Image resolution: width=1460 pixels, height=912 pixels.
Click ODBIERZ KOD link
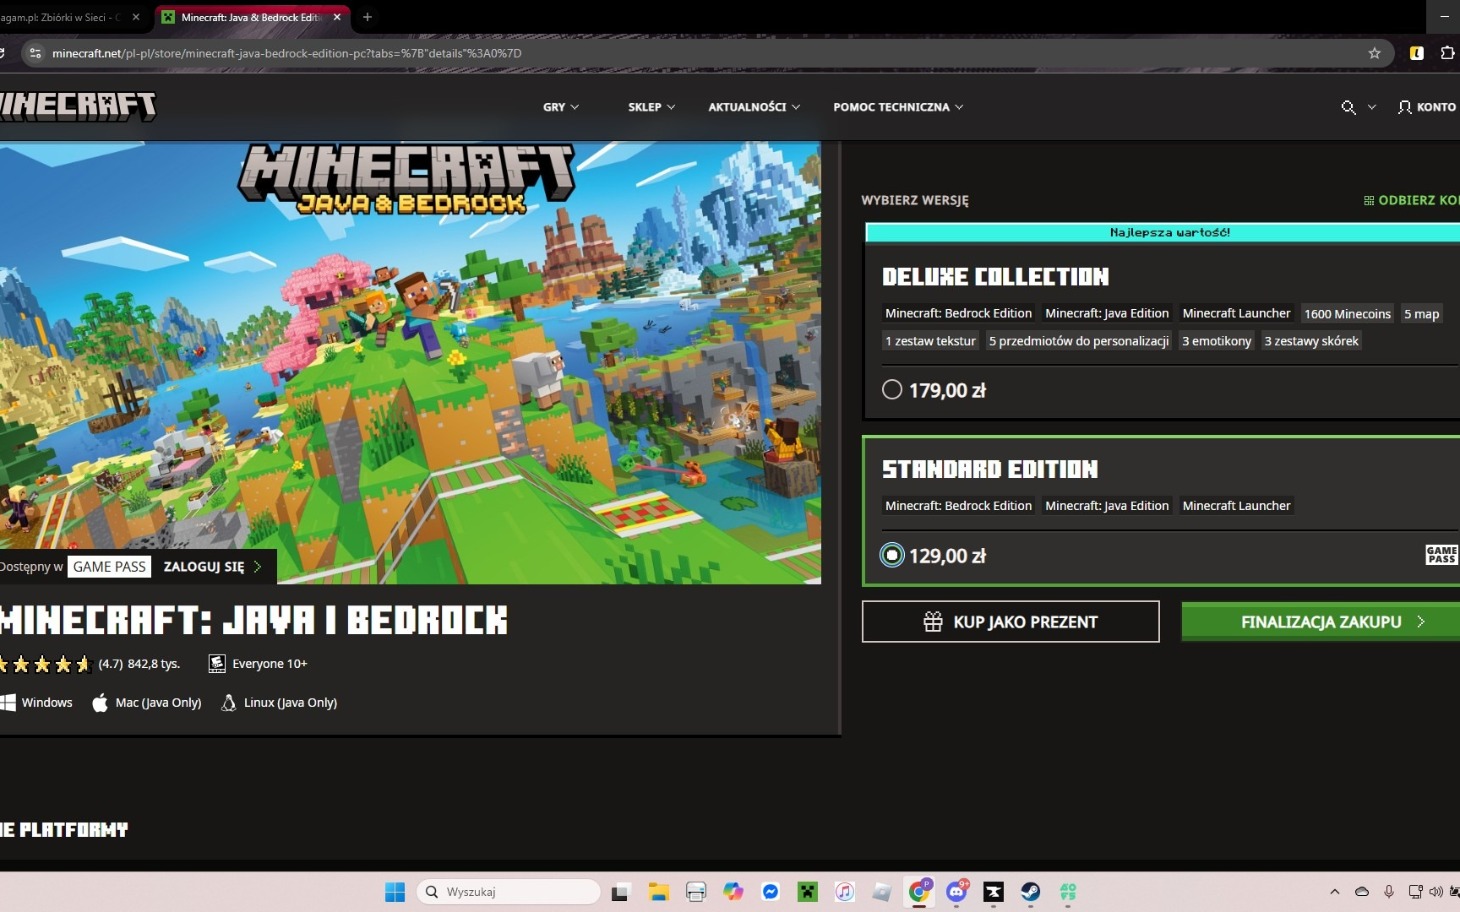coord(1411,200)
